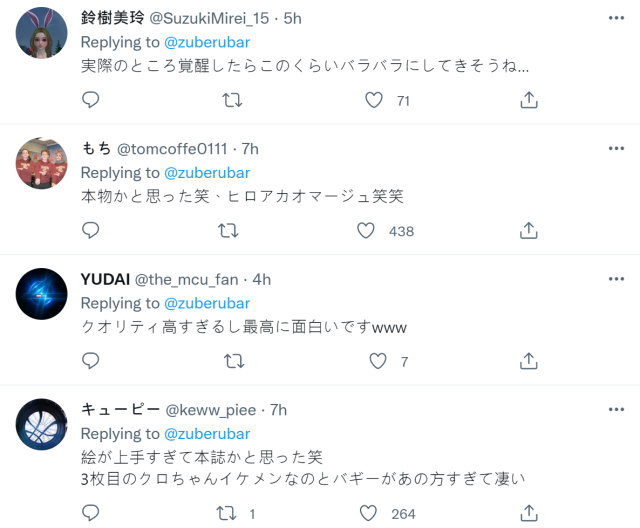Reply to YUDAI's tweet
The height and width of the screenshot is (528, 640).
click(90, 361)
